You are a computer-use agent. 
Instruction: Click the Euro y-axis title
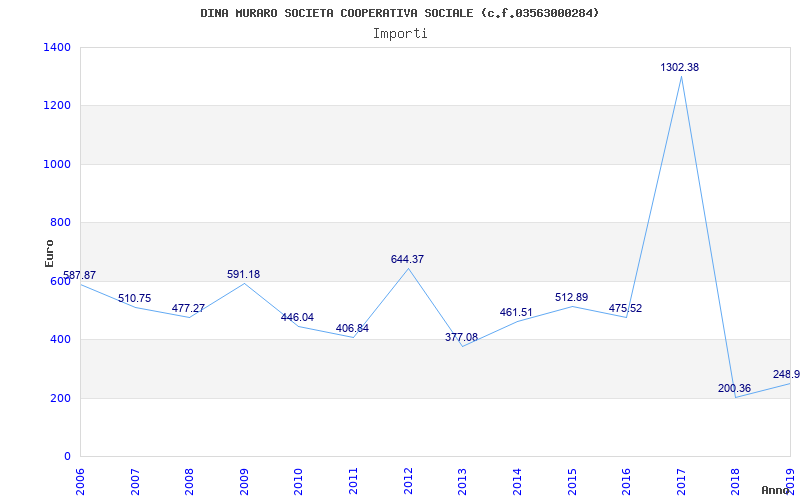49,253
